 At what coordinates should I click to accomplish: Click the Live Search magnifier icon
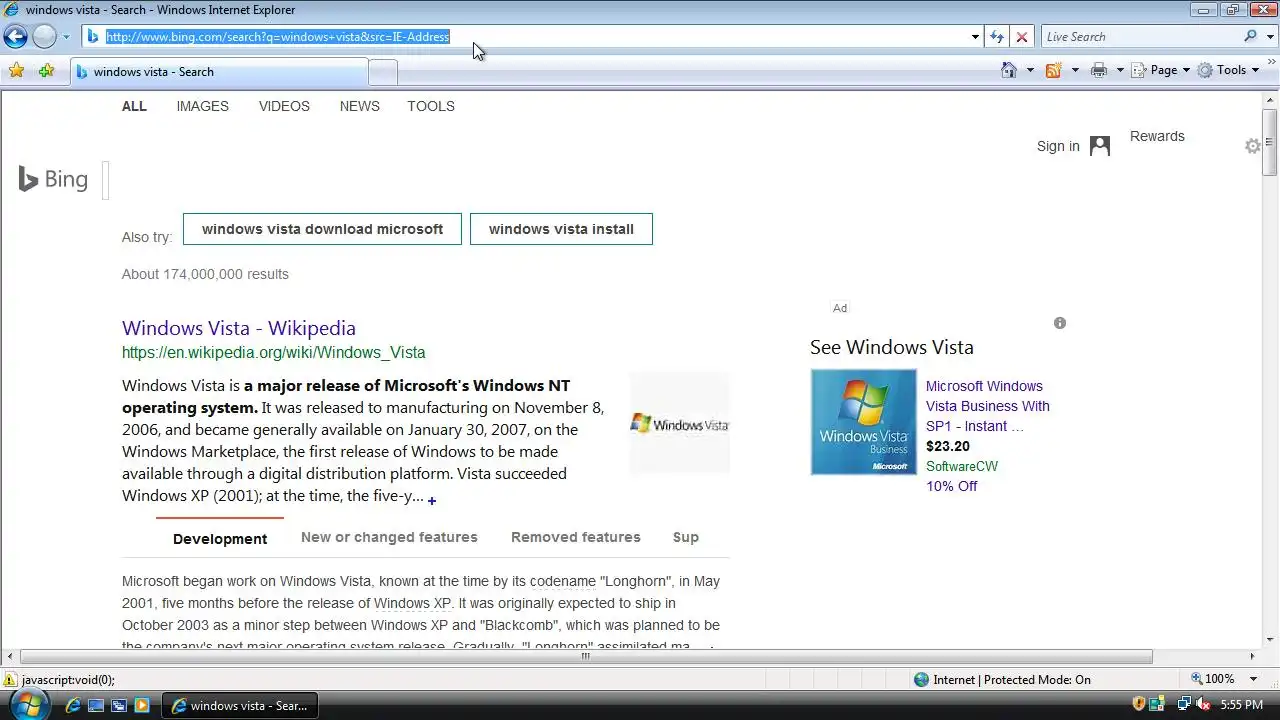1251,37
